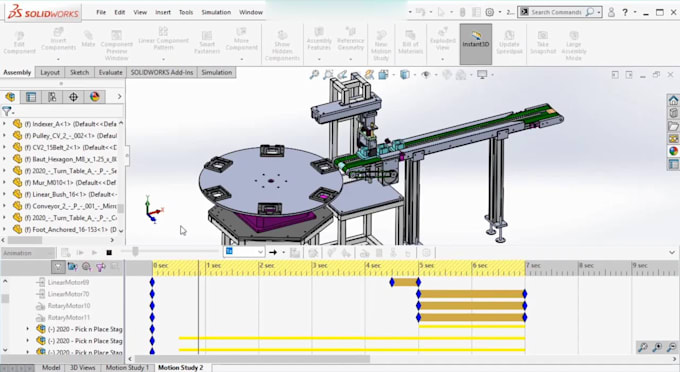This screenshot has width=680, height=372.
Task: Open the DisplayManager color-ball tab
Action: click(95, 97)
